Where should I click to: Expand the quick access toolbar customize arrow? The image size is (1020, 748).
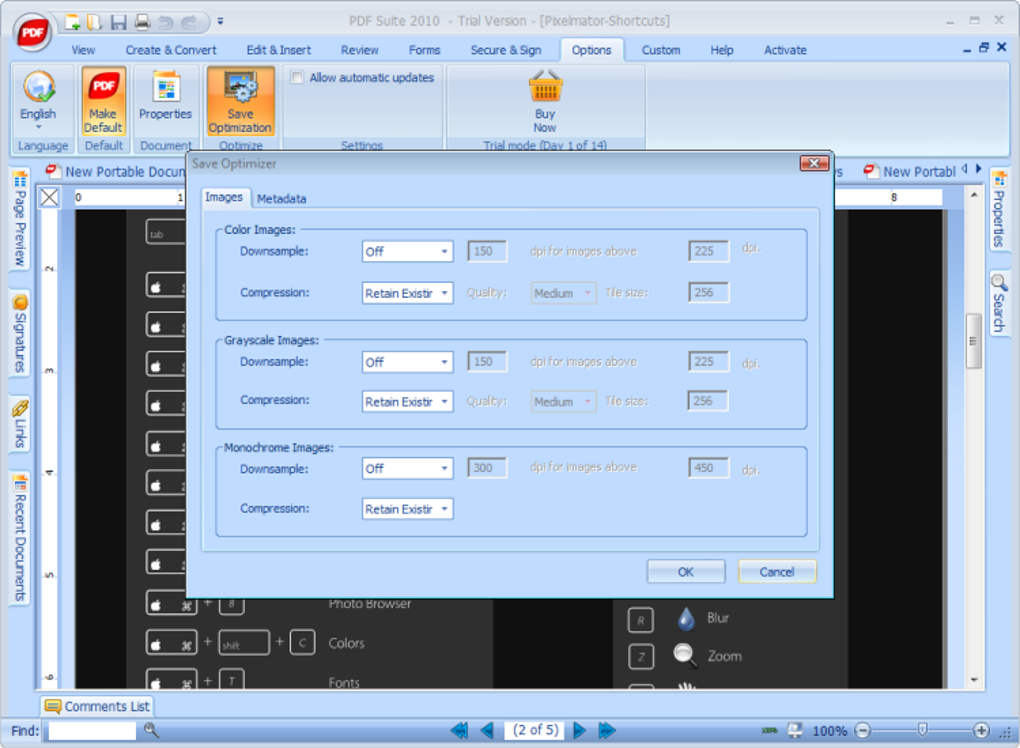point(221,21)
